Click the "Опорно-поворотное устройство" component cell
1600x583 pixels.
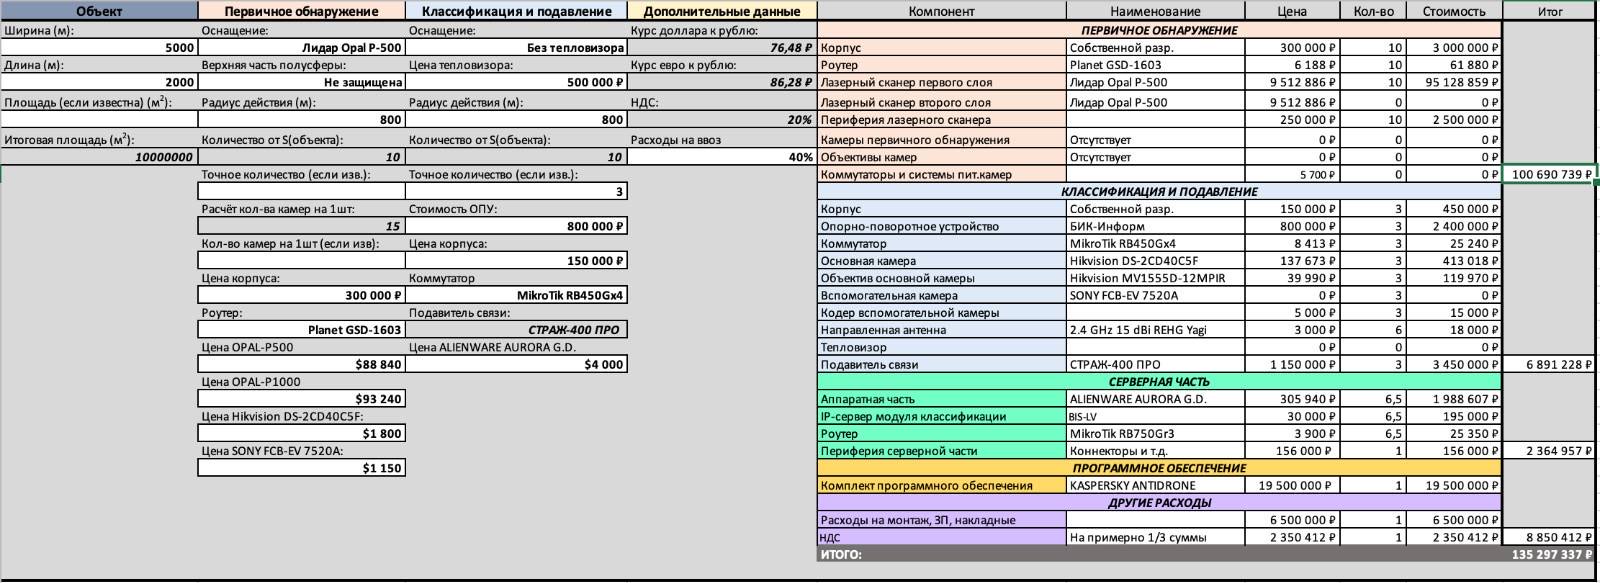tap(941, 226)
